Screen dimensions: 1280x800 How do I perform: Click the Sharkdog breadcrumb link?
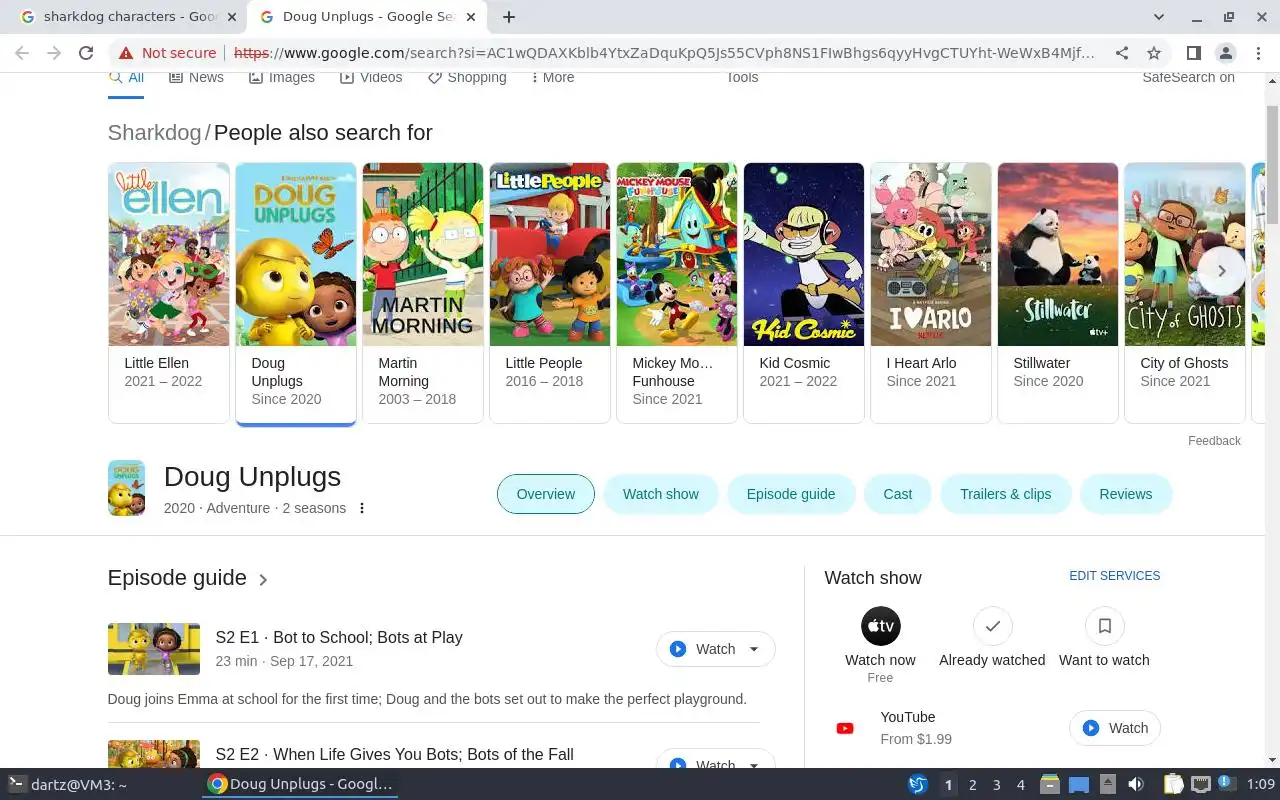[154, 133]
